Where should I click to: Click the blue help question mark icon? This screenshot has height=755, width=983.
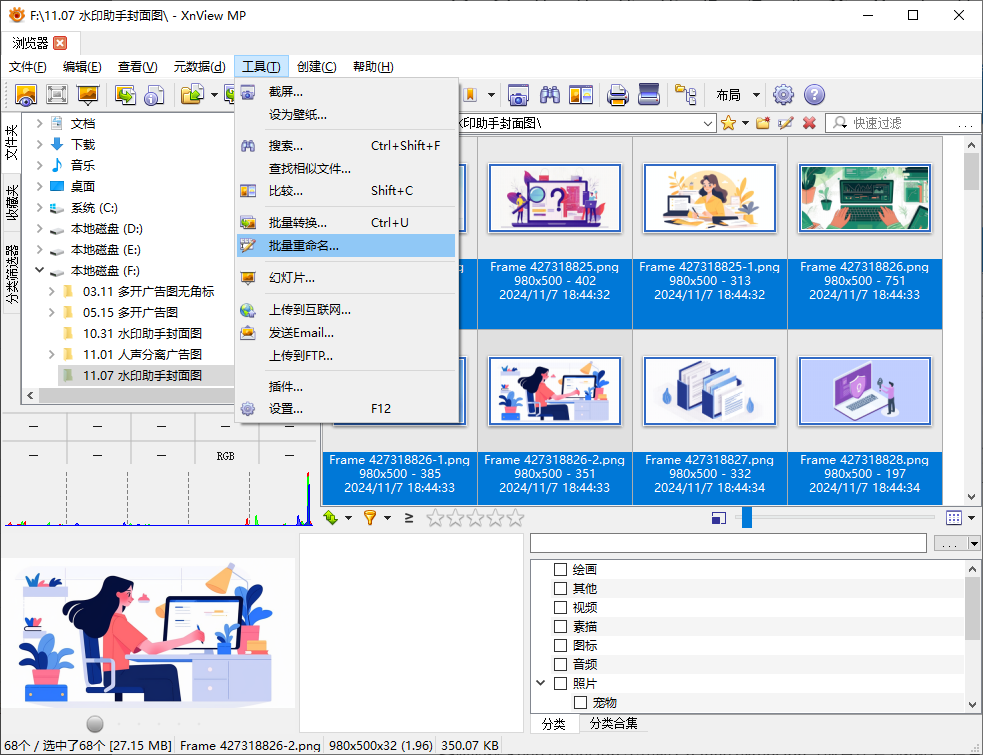coord(814,95)
